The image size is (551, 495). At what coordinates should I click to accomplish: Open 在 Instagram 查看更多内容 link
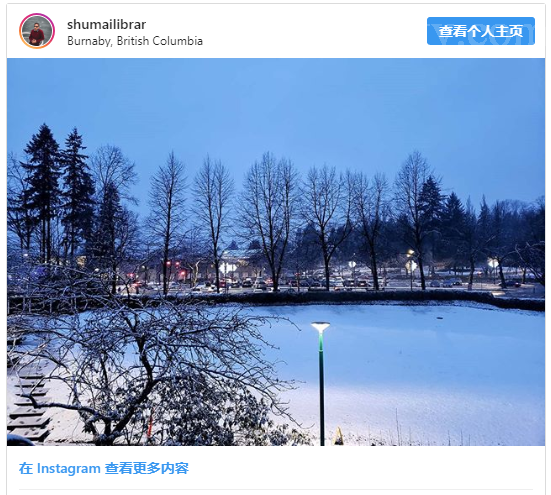pos(104,468)
